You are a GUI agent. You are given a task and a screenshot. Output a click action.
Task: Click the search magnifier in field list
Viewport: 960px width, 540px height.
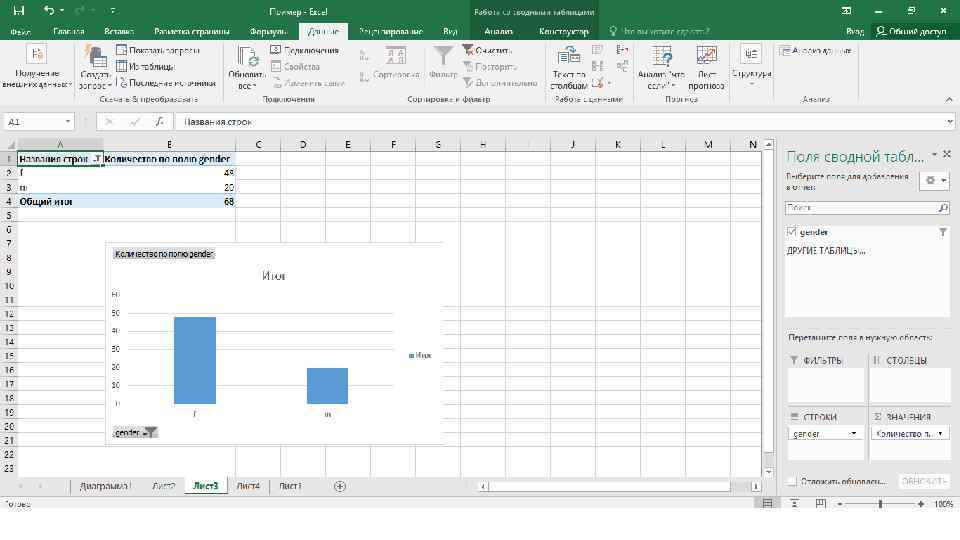(x=943, y=208)
